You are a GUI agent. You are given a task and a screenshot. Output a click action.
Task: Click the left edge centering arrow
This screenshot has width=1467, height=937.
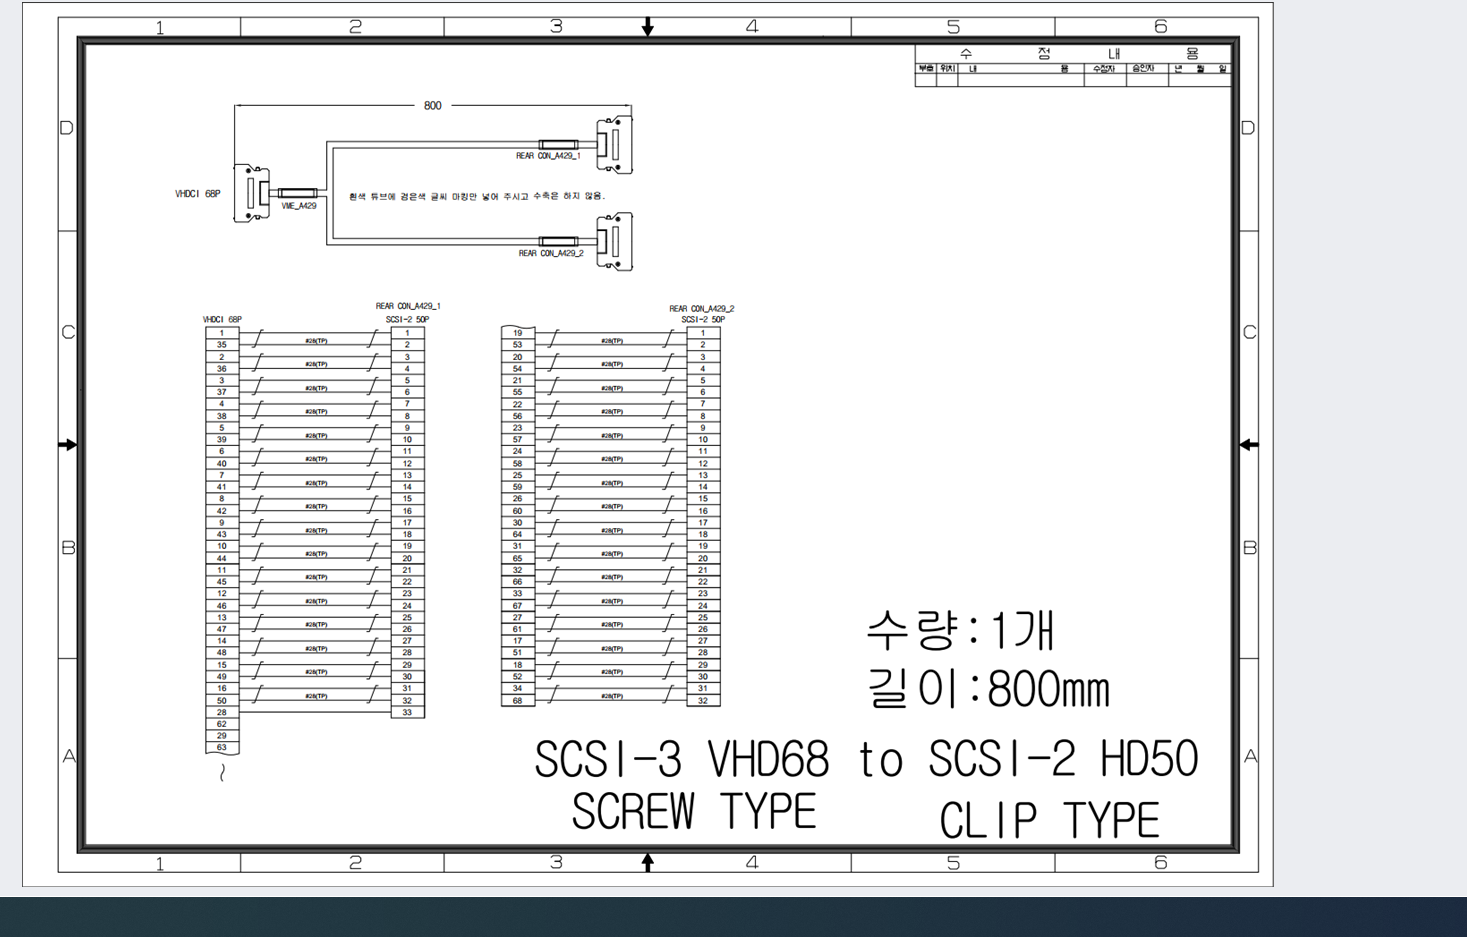point(68,444)
